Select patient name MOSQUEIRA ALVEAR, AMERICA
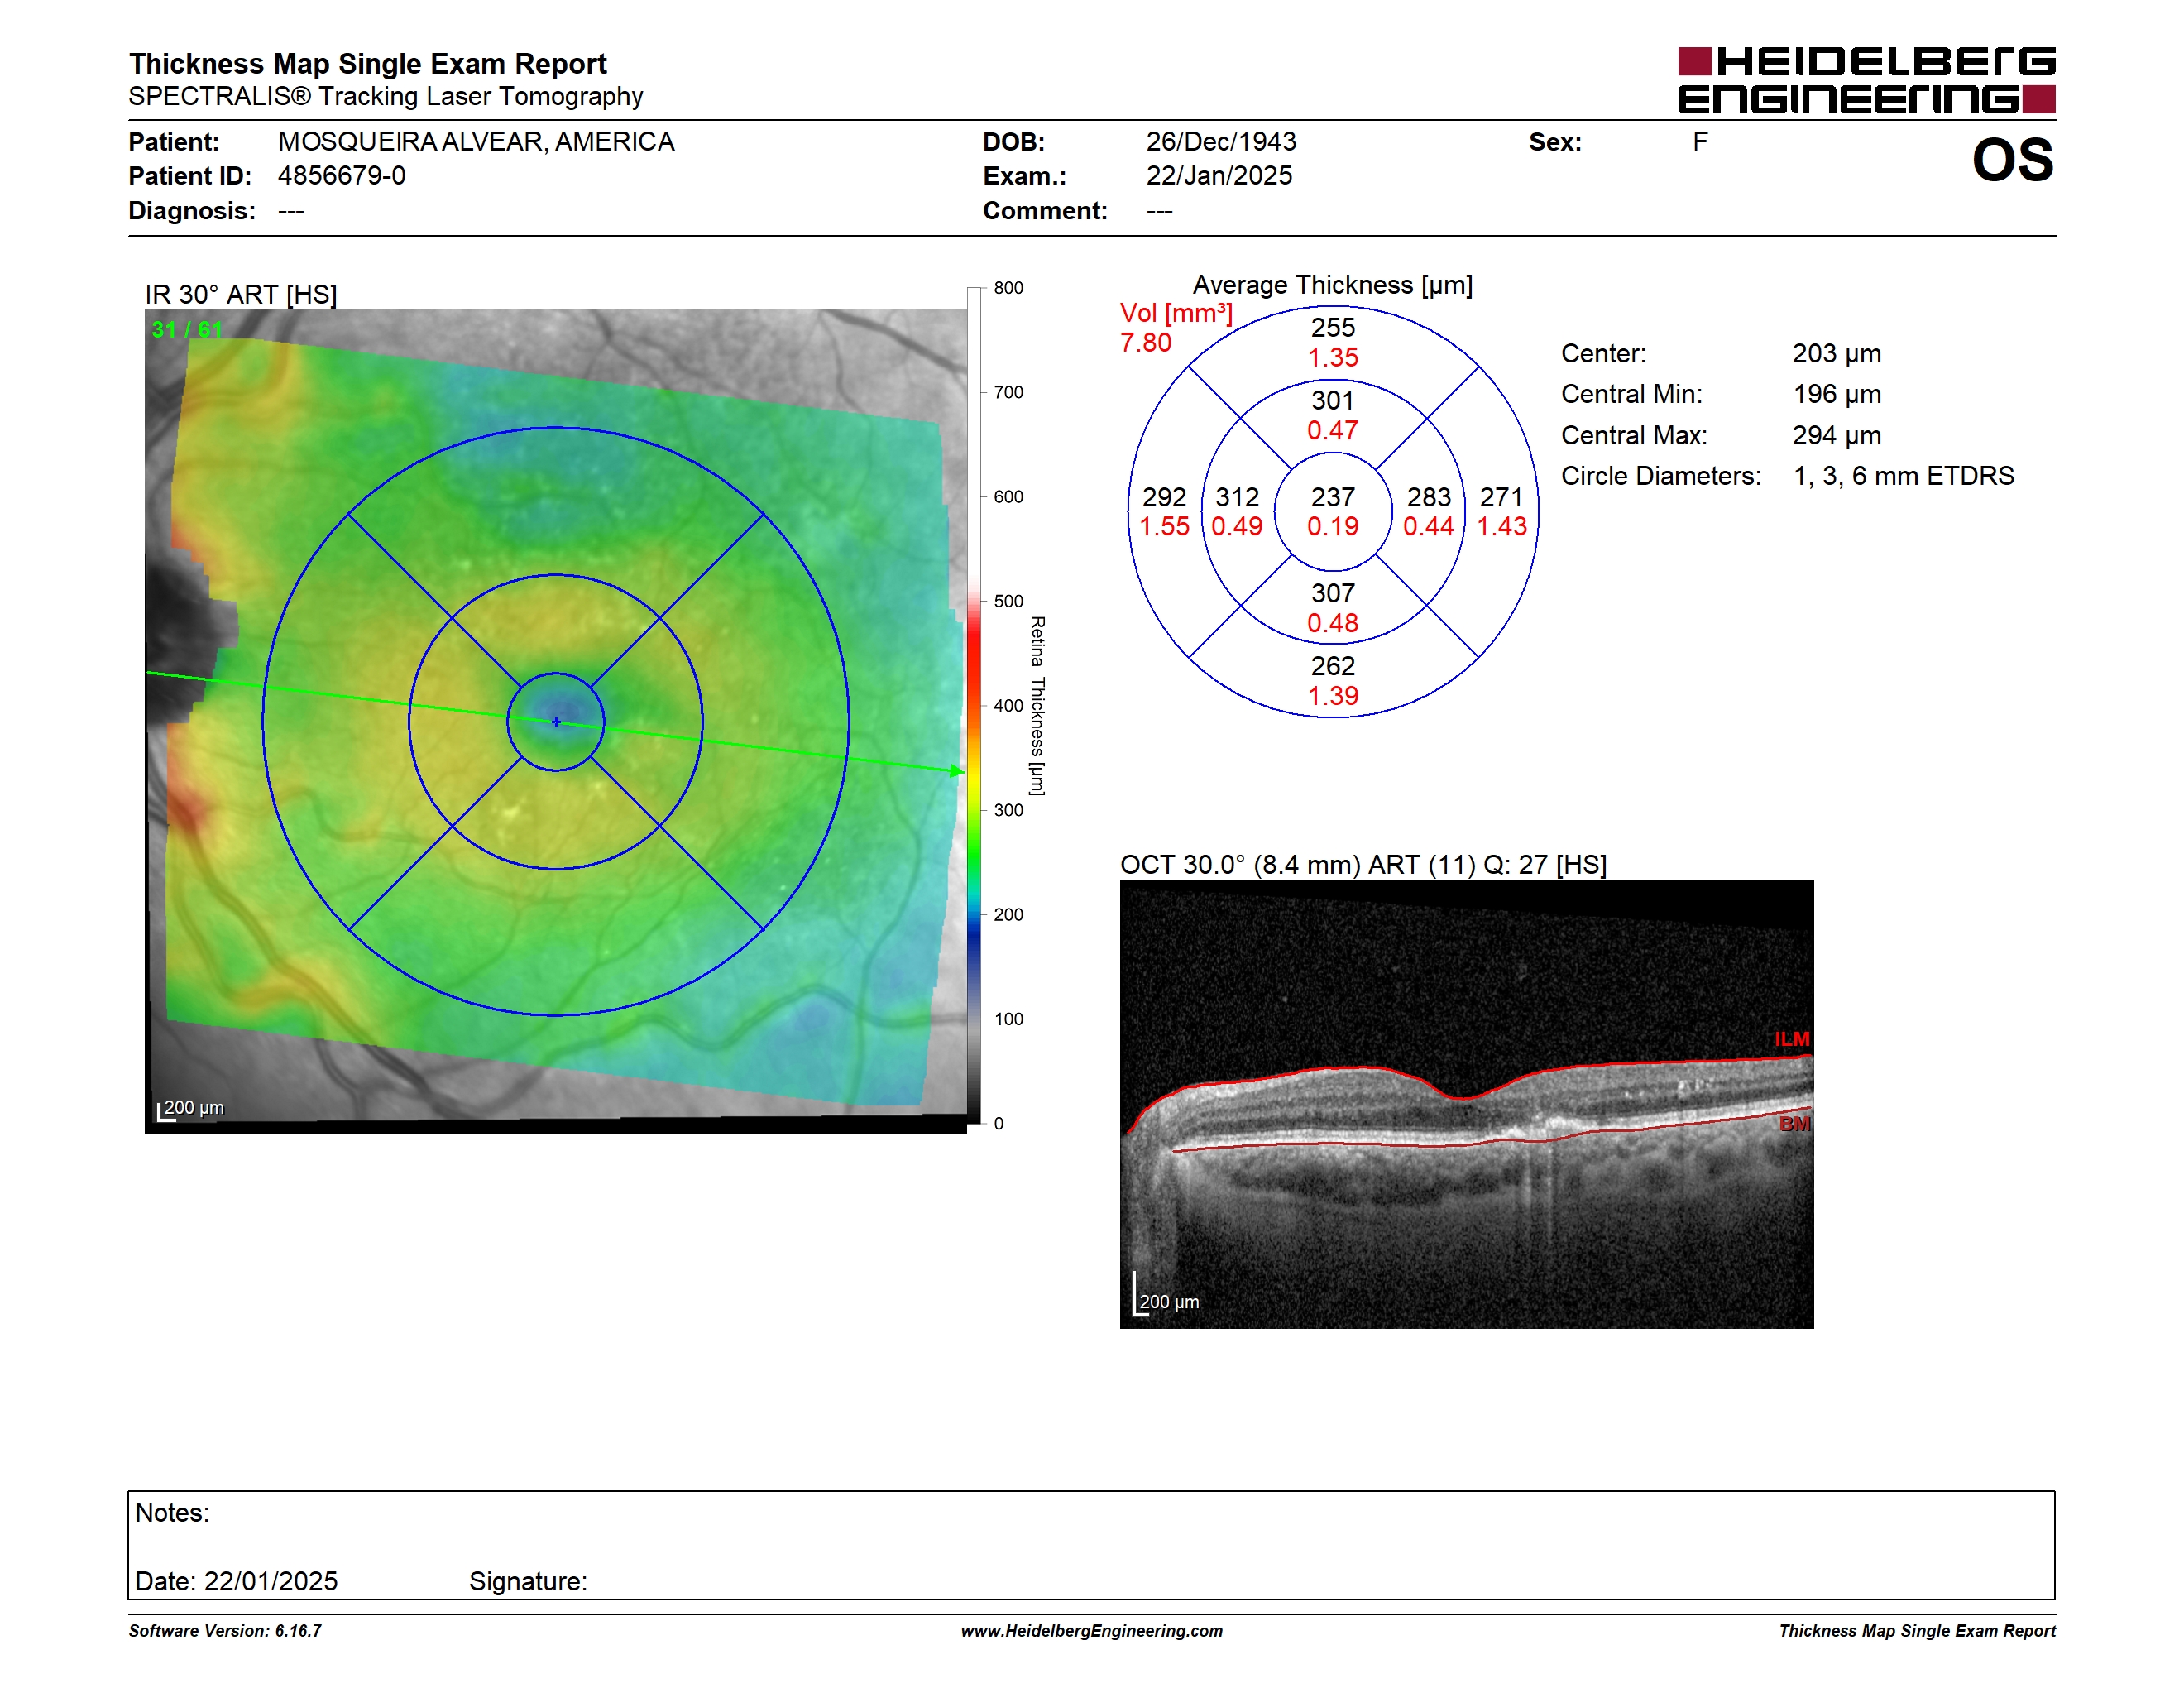The height and width of the screenshot is (1688, 2184). [x=476, y=142]
